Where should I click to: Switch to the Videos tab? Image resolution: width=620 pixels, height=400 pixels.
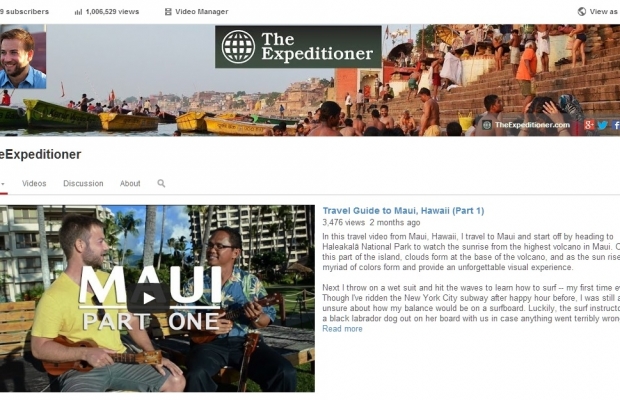(34, 183)
